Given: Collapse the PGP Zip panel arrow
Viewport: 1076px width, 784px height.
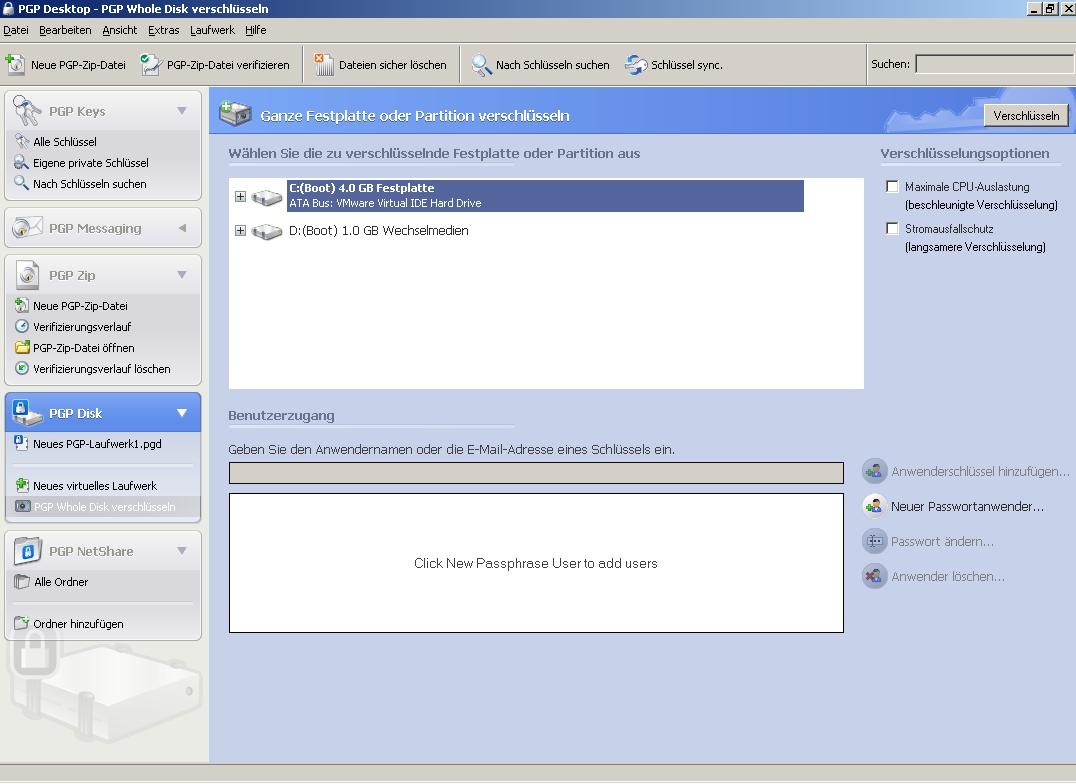Looking at the screenshot, I should [182, 275].
